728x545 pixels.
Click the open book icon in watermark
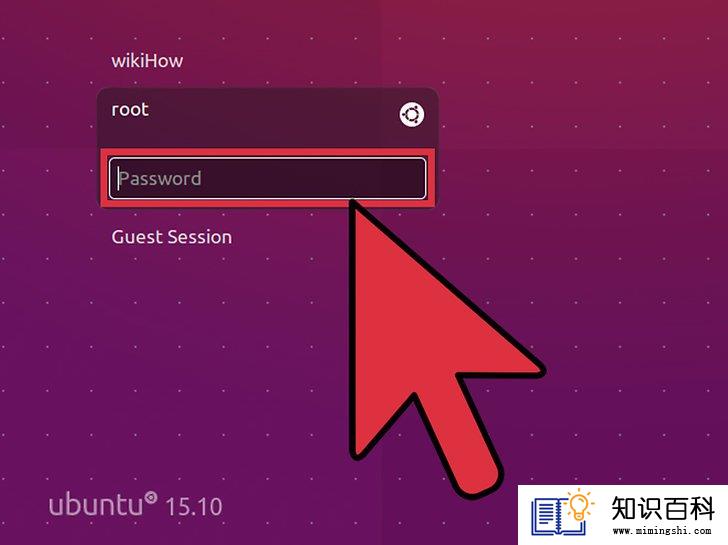click(557, 516)
